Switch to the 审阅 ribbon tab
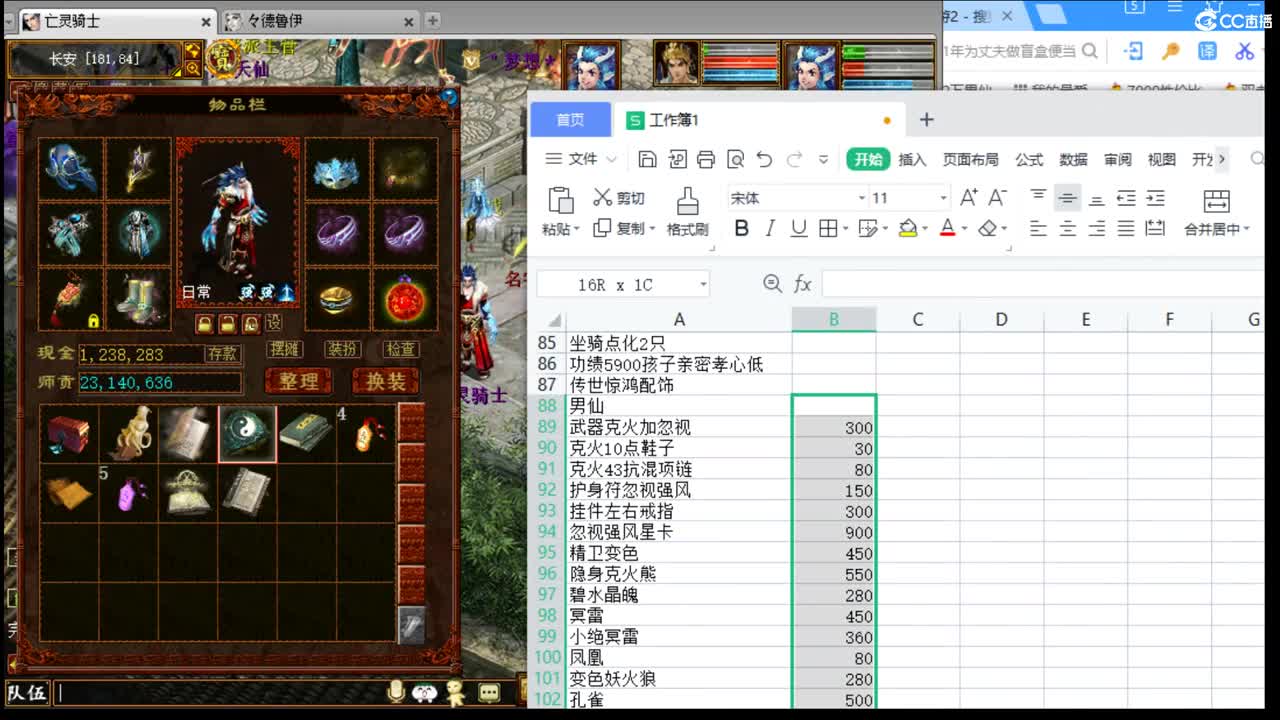 [x=1117, y=159]
